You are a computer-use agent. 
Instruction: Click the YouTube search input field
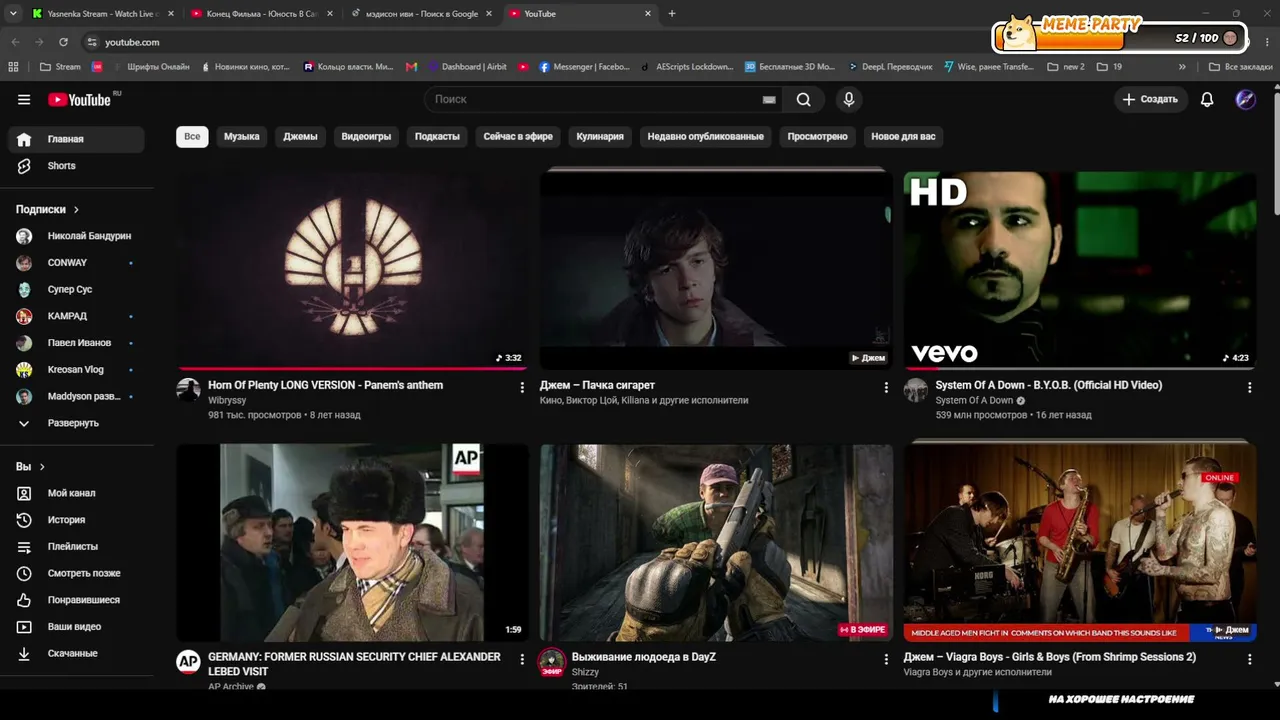click(595, 99)
